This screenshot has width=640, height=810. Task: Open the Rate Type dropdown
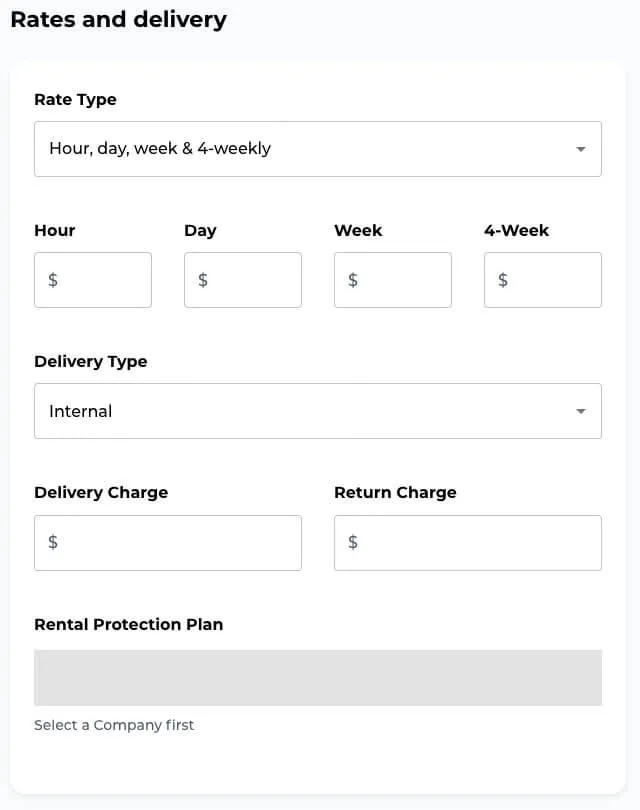pyautogui.click(x=318, y=148)
